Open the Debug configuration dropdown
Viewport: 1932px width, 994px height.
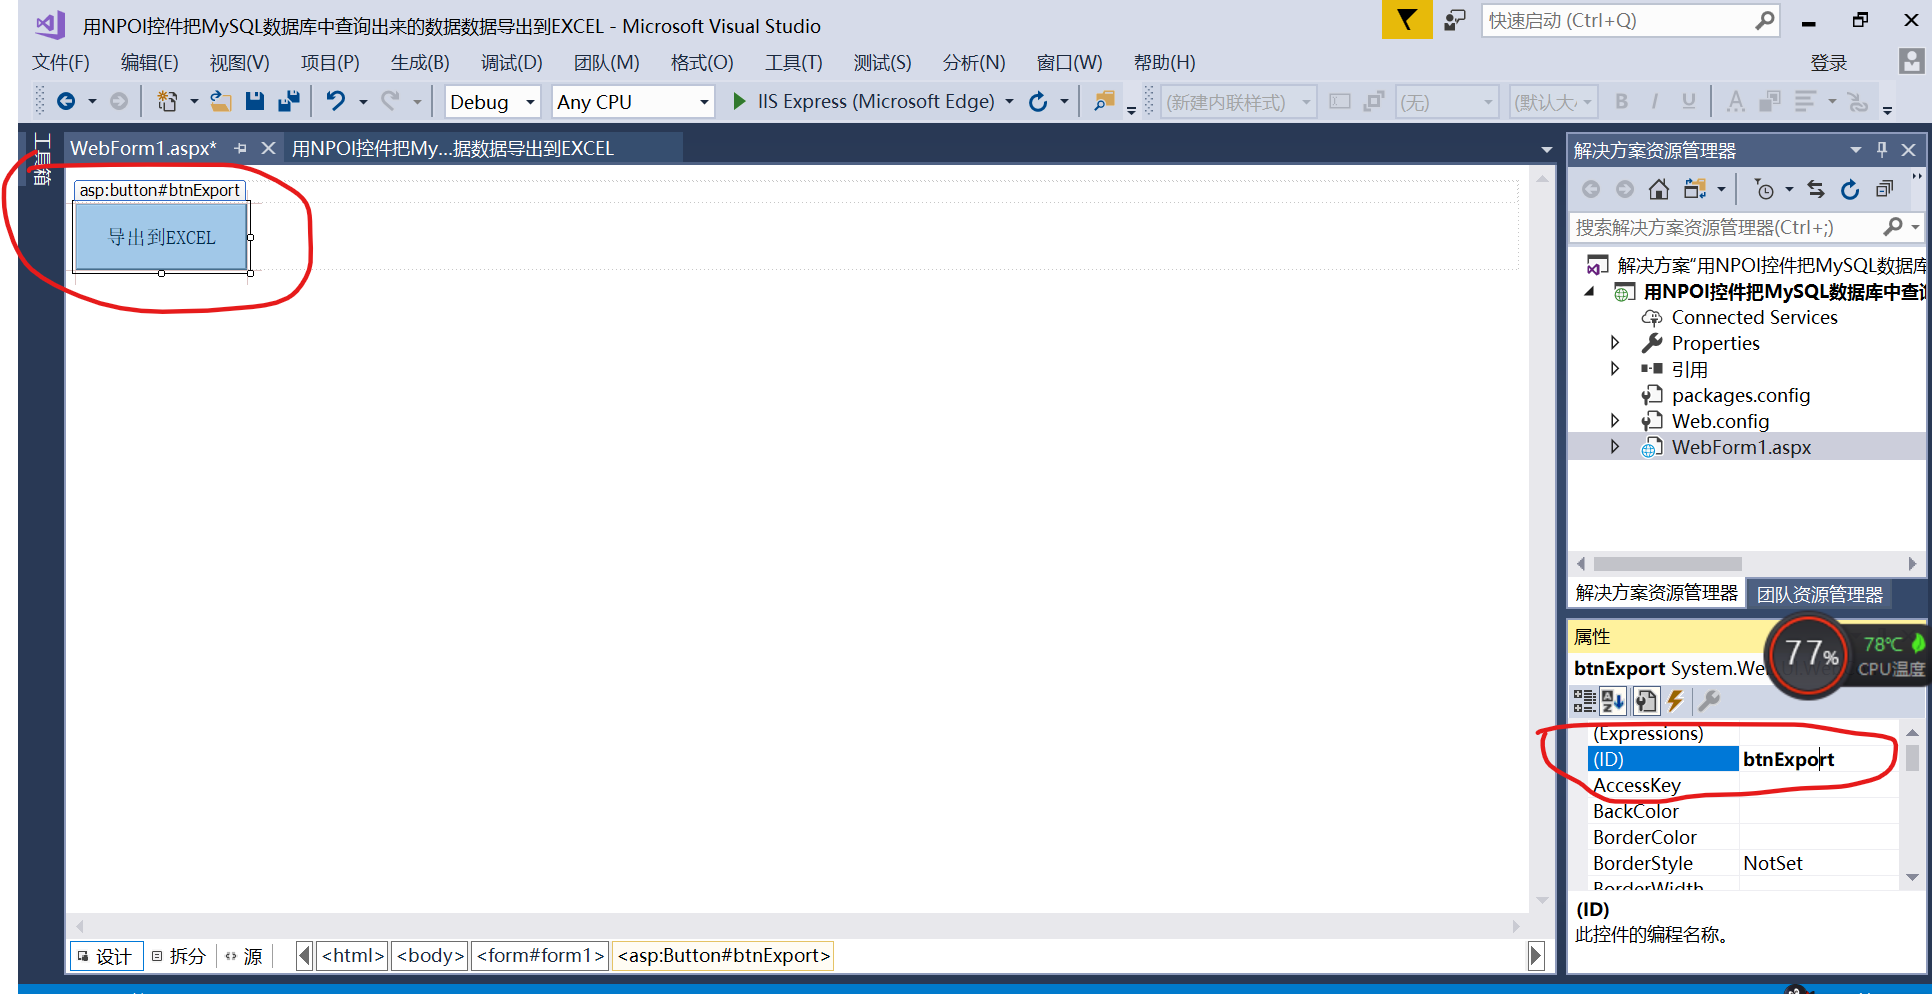point(491,101)
